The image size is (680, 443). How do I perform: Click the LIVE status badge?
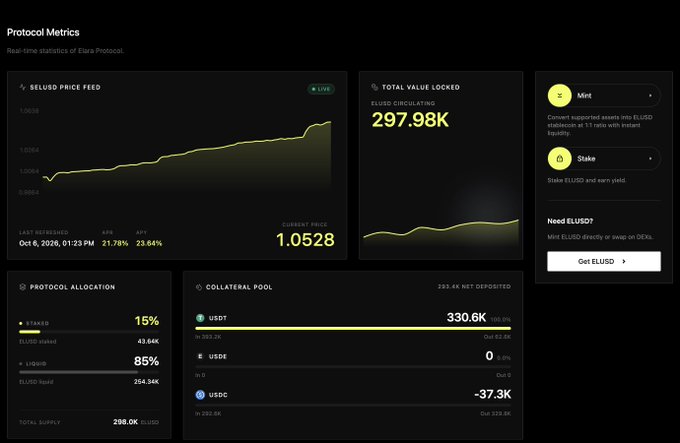[x=321, y=89]
